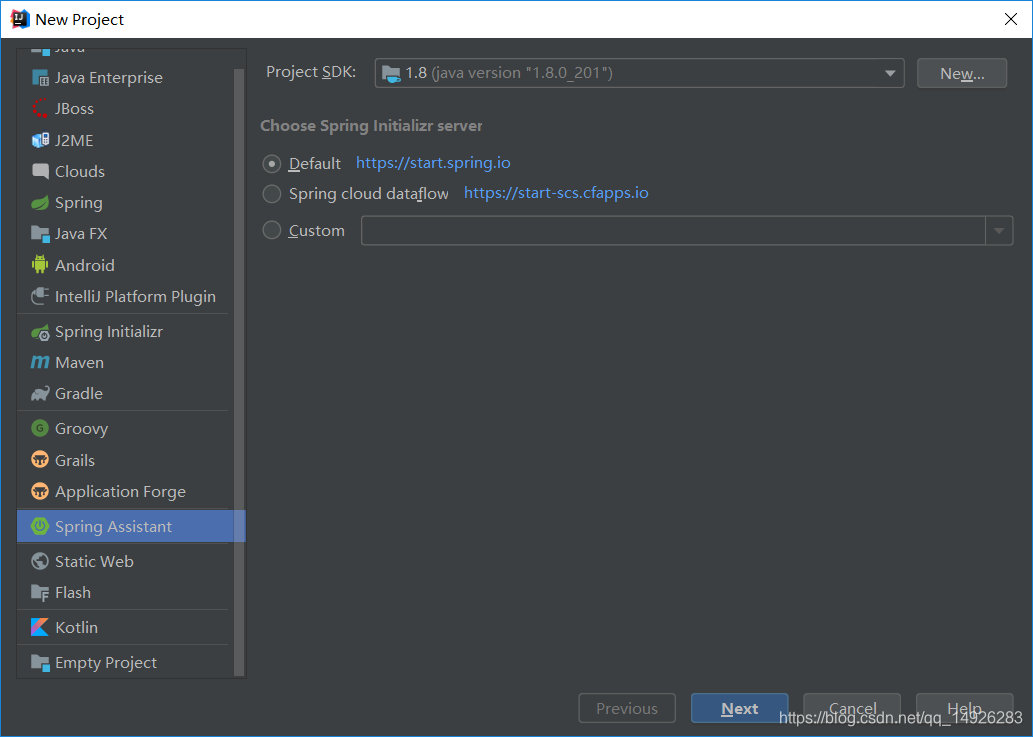Open the https://start-scs.cfapps.io link
This screenshot has width=1033, height=737.
point(556,193)
